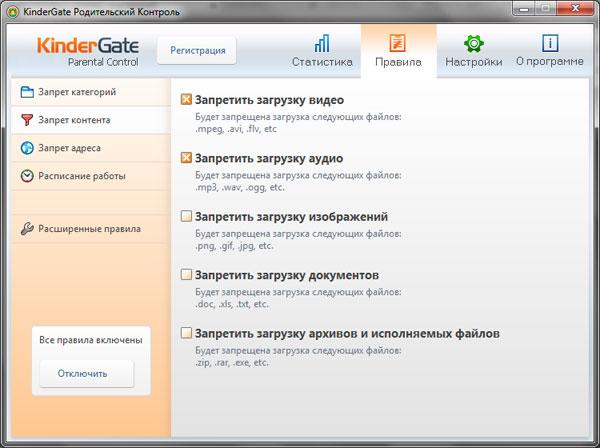Enable Запретить загрузку изображений checkbox

(186, 216)
